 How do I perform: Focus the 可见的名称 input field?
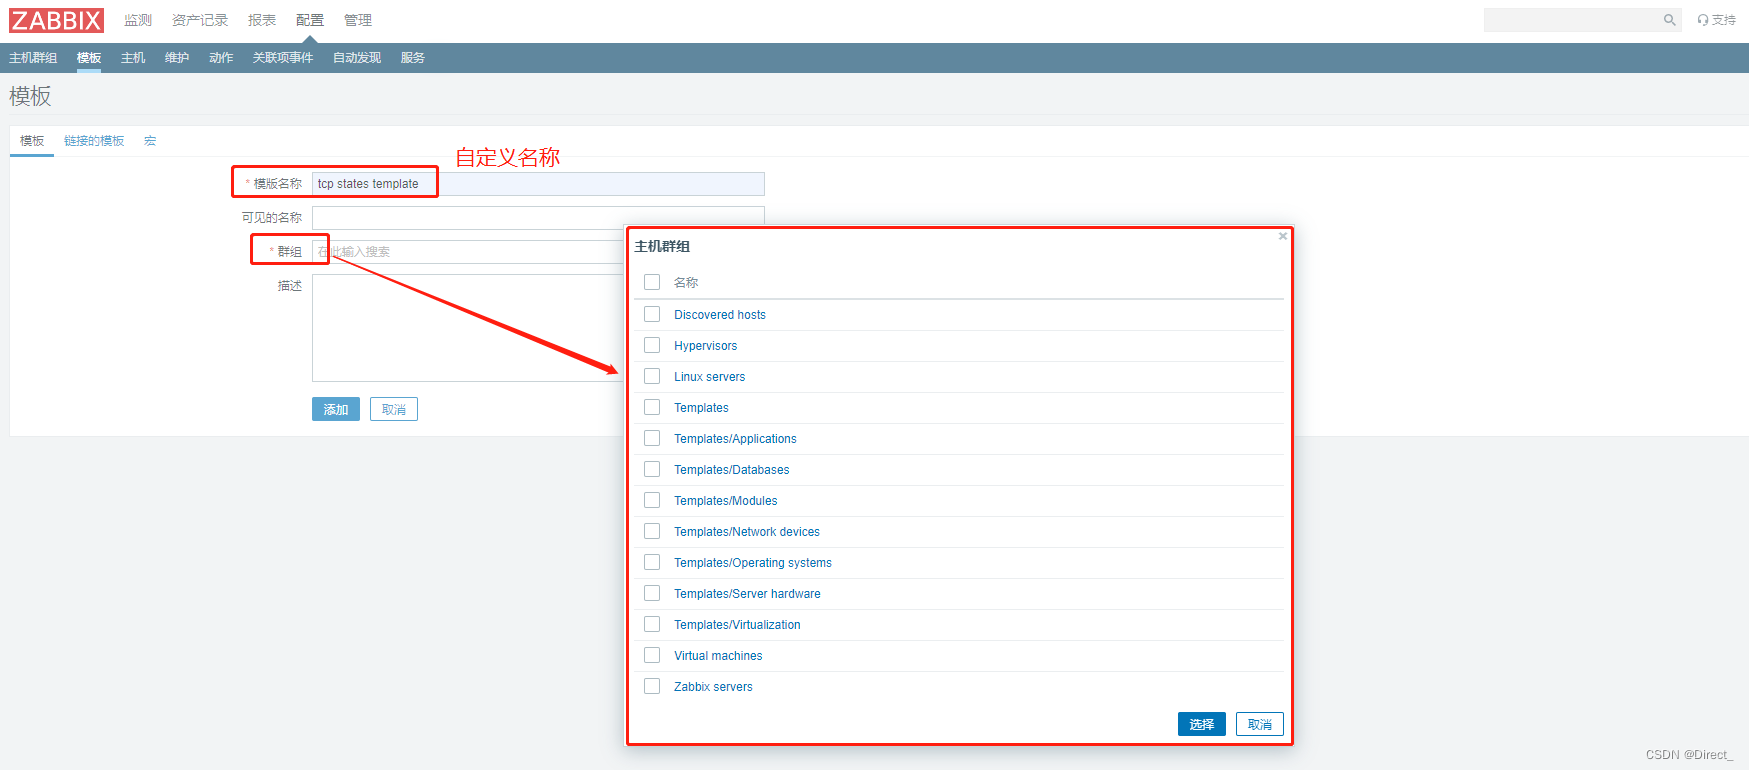[x=538, y=217]
